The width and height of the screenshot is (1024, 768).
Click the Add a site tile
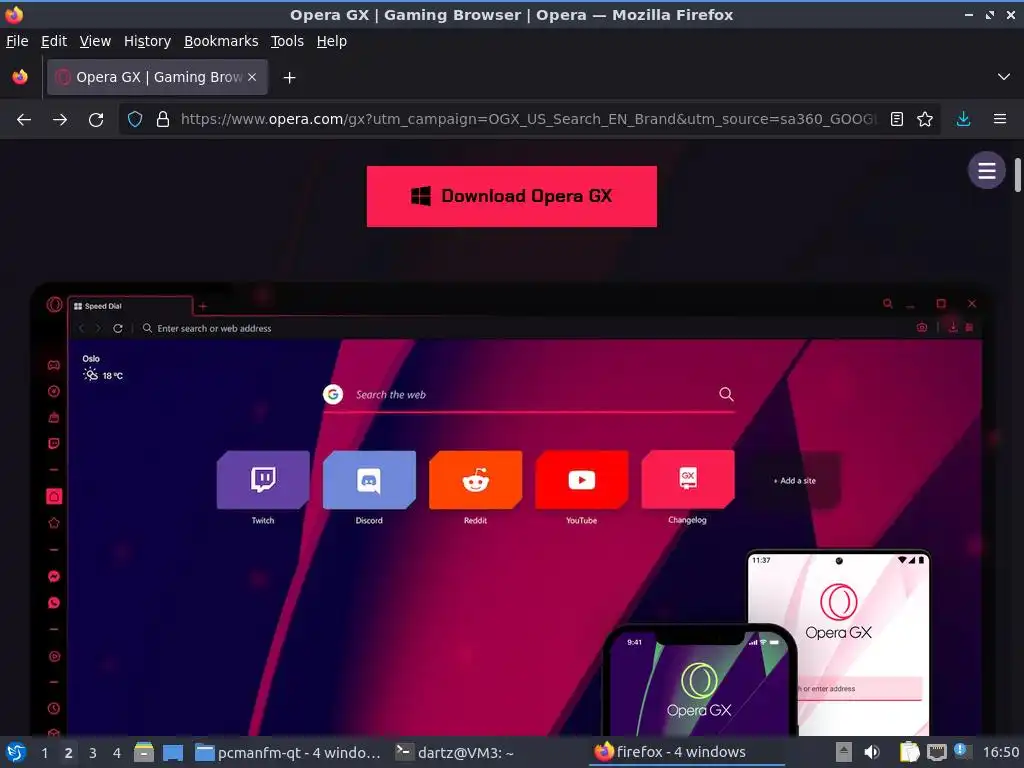pos(794,481)
